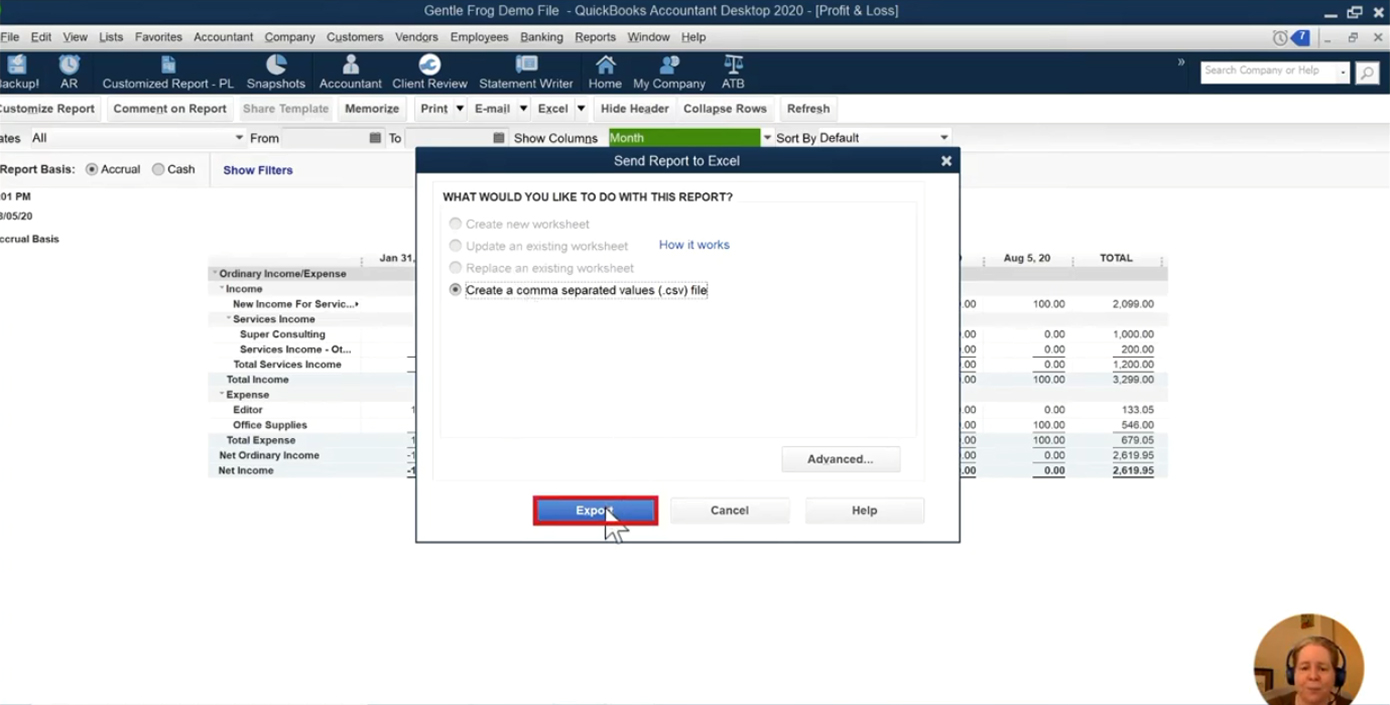
Task: Choose the Create new worksheet option
Action: 456,224
